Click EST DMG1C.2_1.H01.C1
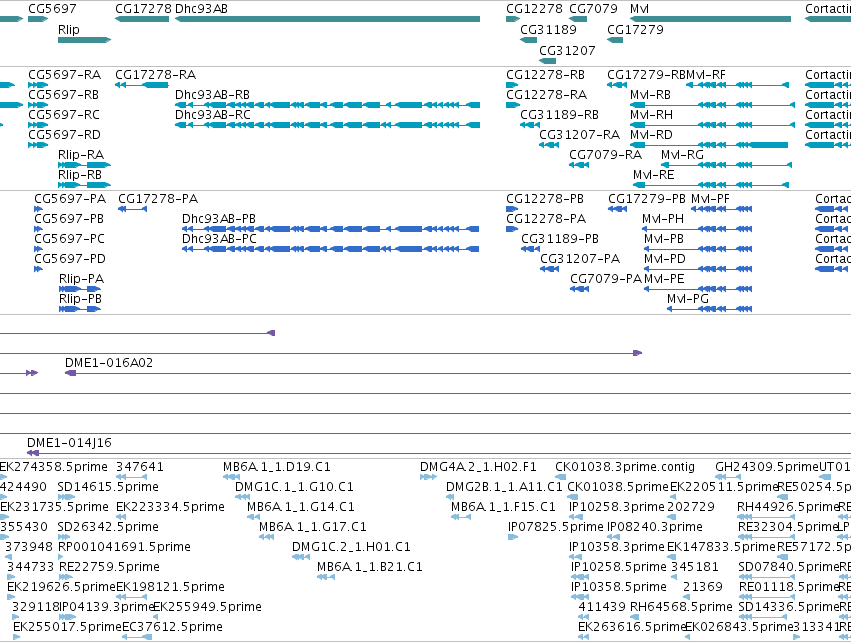The width and height of the screenshot is (851, 642). 301,557
